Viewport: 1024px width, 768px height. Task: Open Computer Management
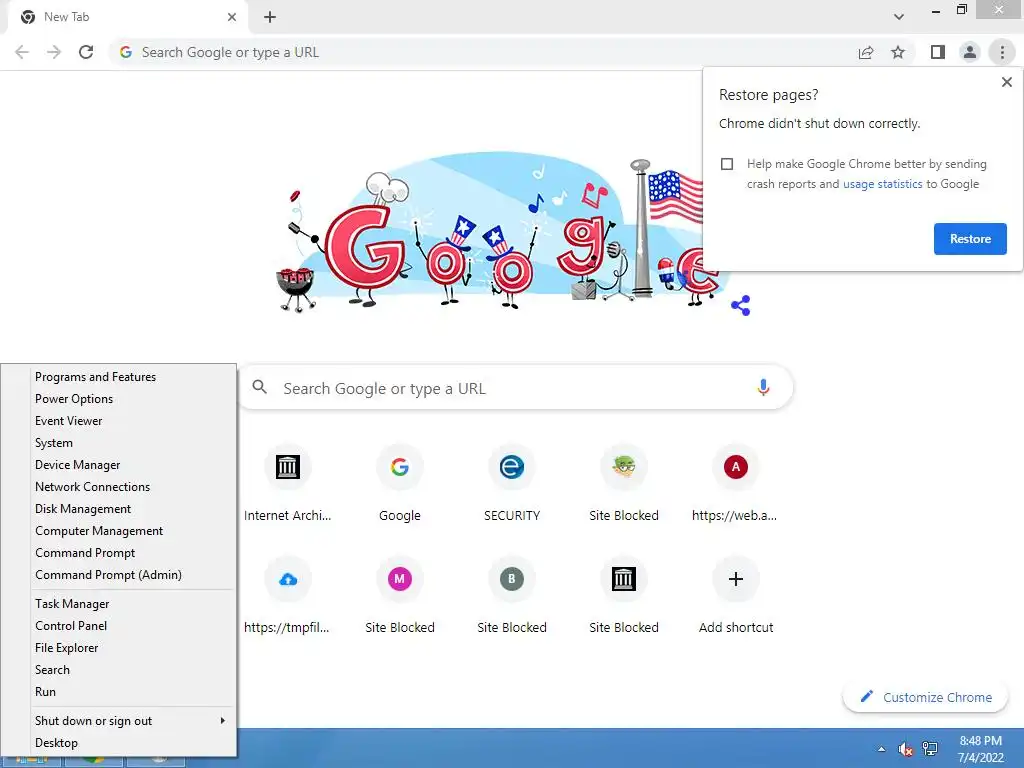118,531
